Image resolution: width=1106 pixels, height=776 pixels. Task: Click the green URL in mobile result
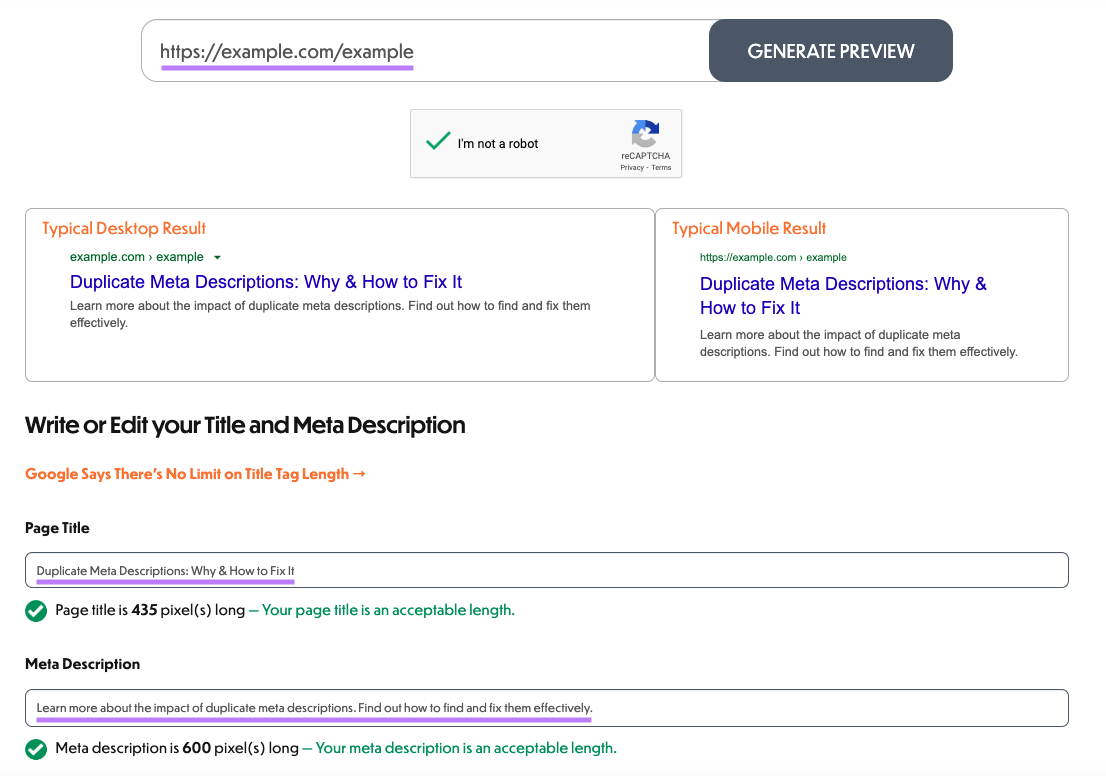tap(772, 257)
